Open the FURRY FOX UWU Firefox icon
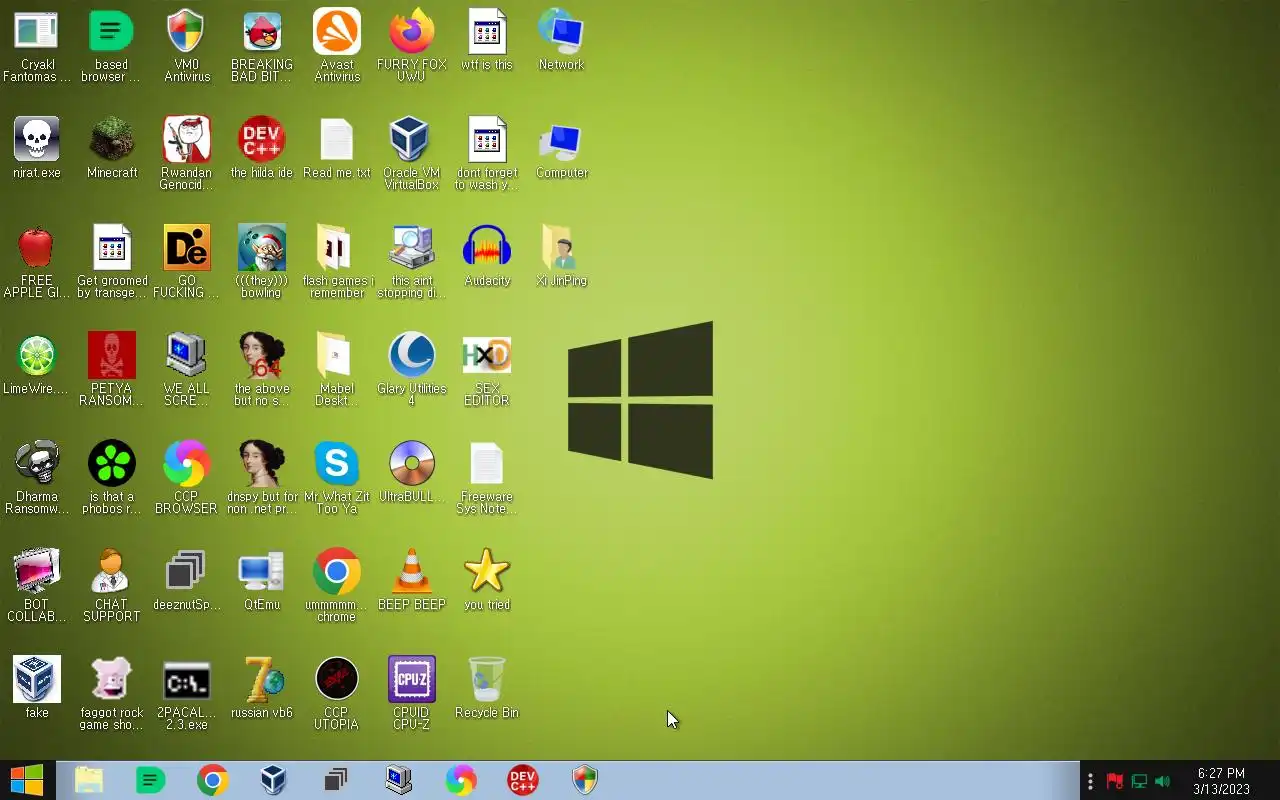This screenshot has width=1280, height=800. (x=412, y=32)
